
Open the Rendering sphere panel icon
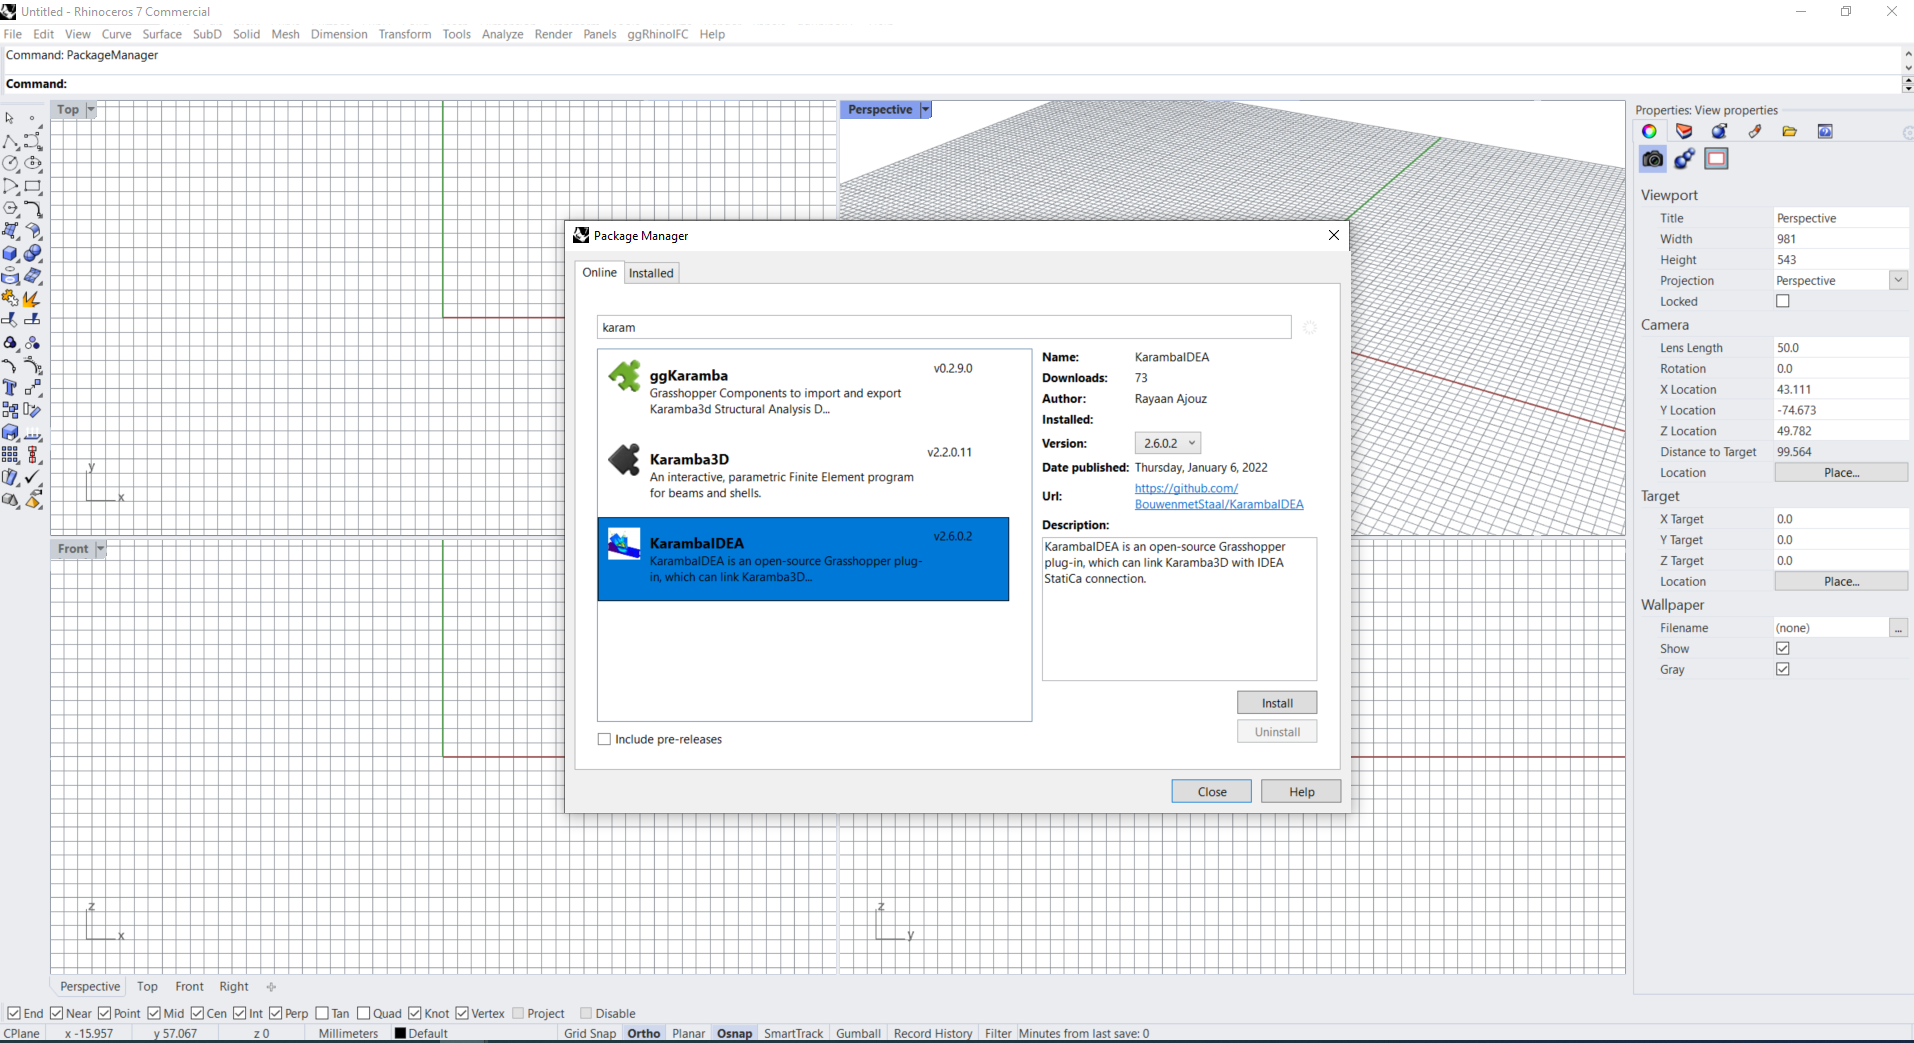coord(1719,131)
